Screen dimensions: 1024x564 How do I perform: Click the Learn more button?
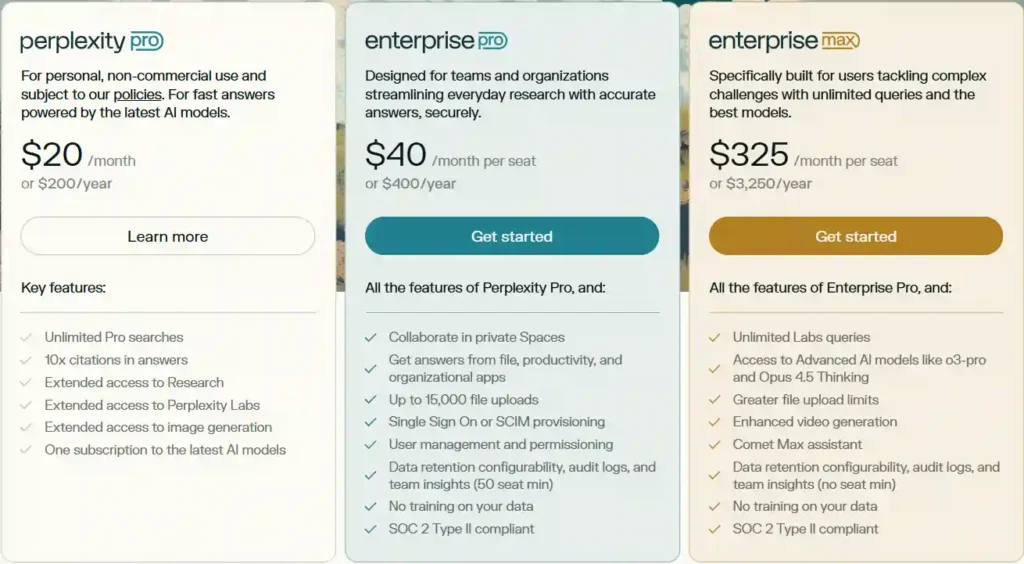tap(168, 237)
